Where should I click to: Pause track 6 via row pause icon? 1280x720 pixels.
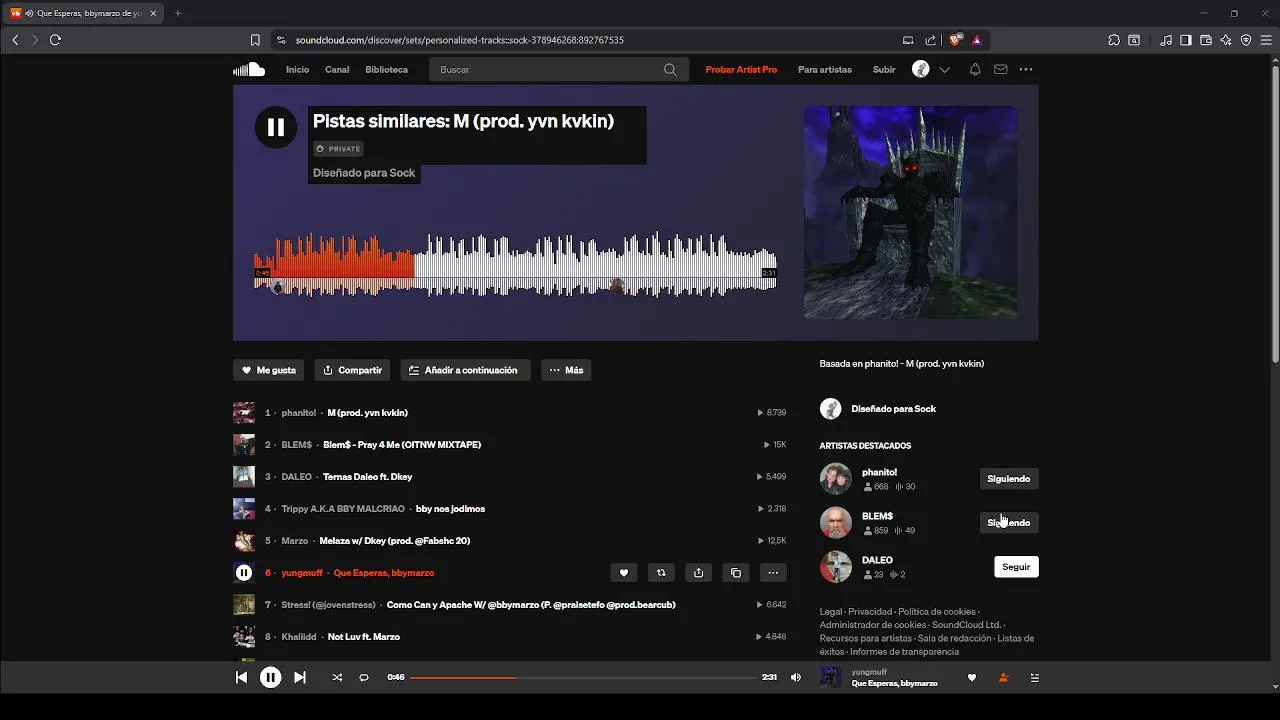[244, 573]
